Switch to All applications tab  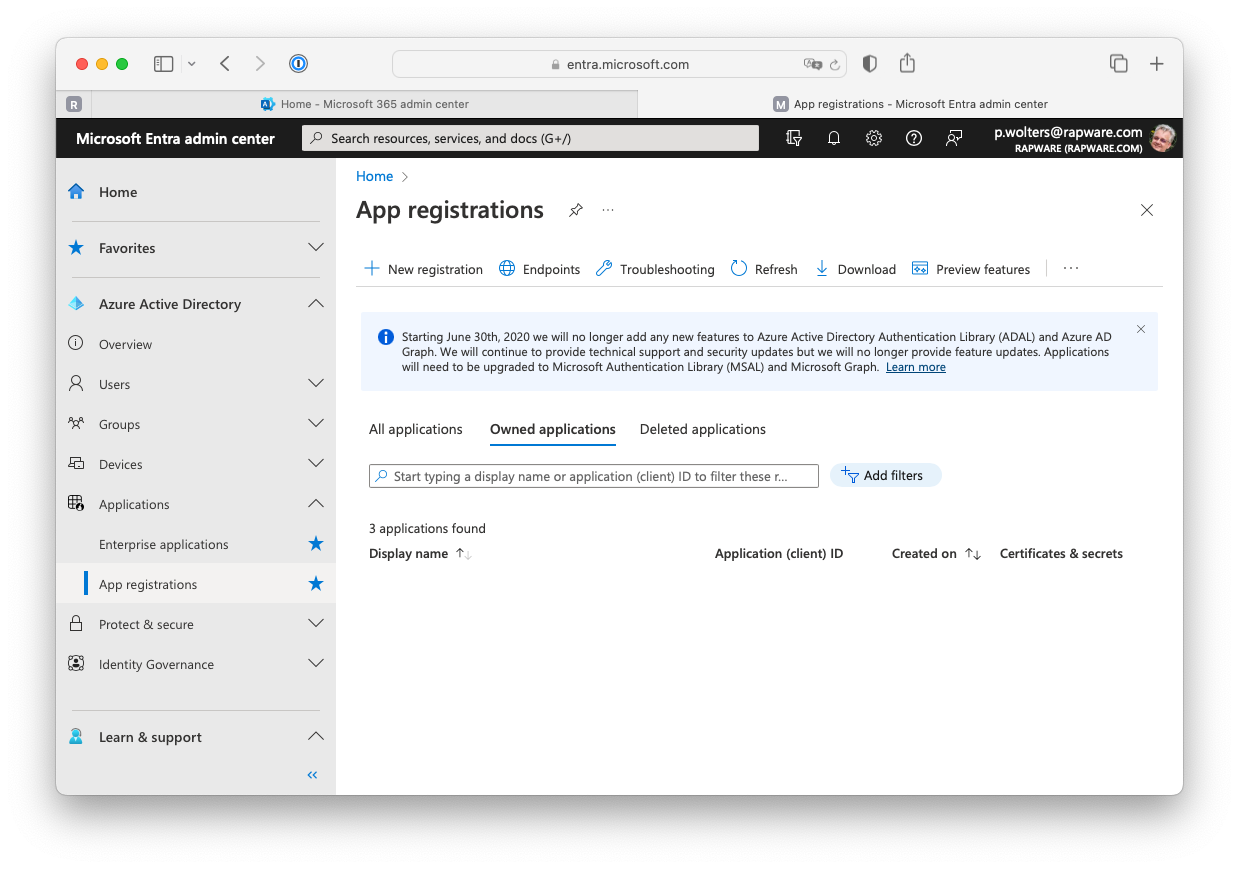point(416,429)
